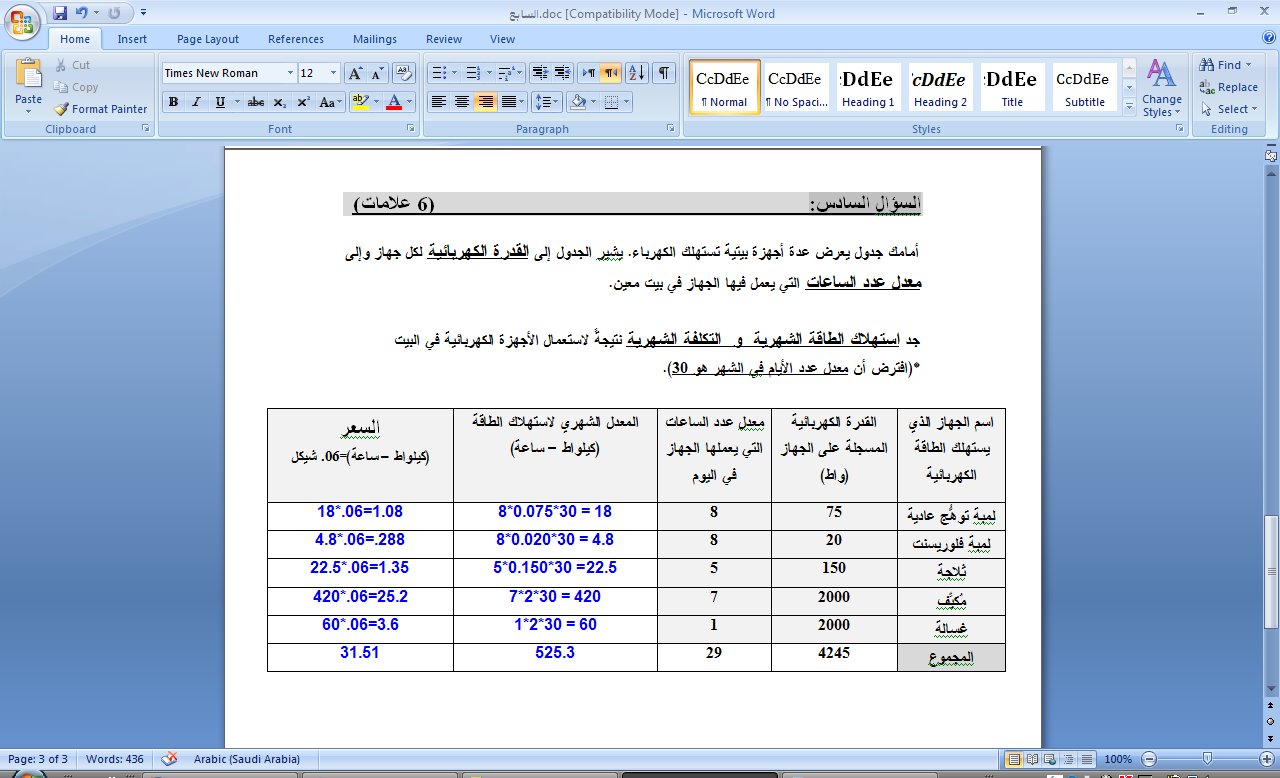Click the spelling check status icon
Viewport: 1280px width, 778px height.
[x=170, y=759]
